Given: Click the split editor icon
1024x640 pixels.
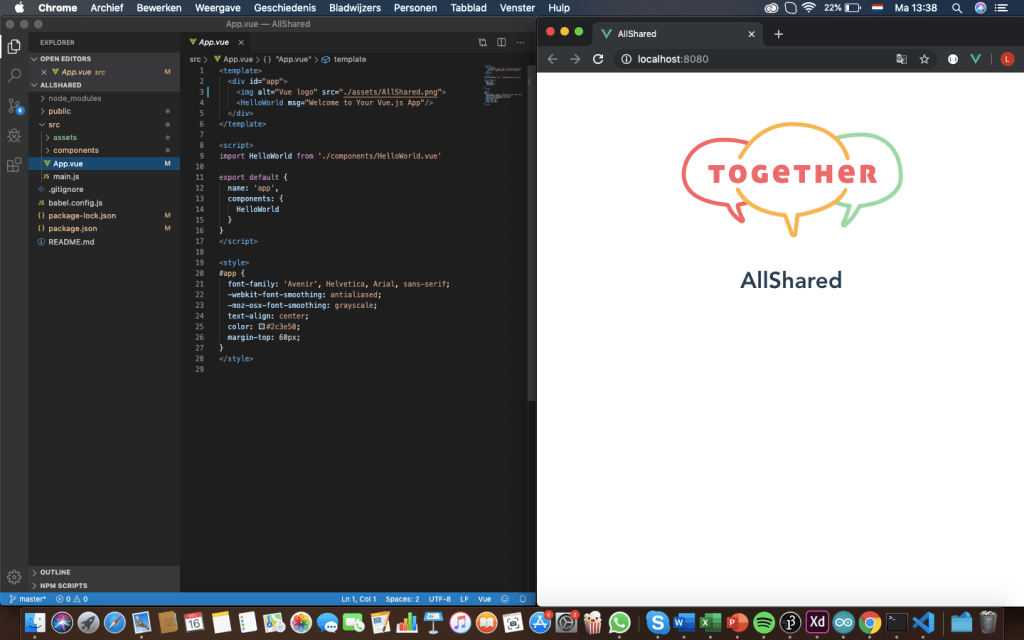Looking at the screenshot, I should (501, 42).
